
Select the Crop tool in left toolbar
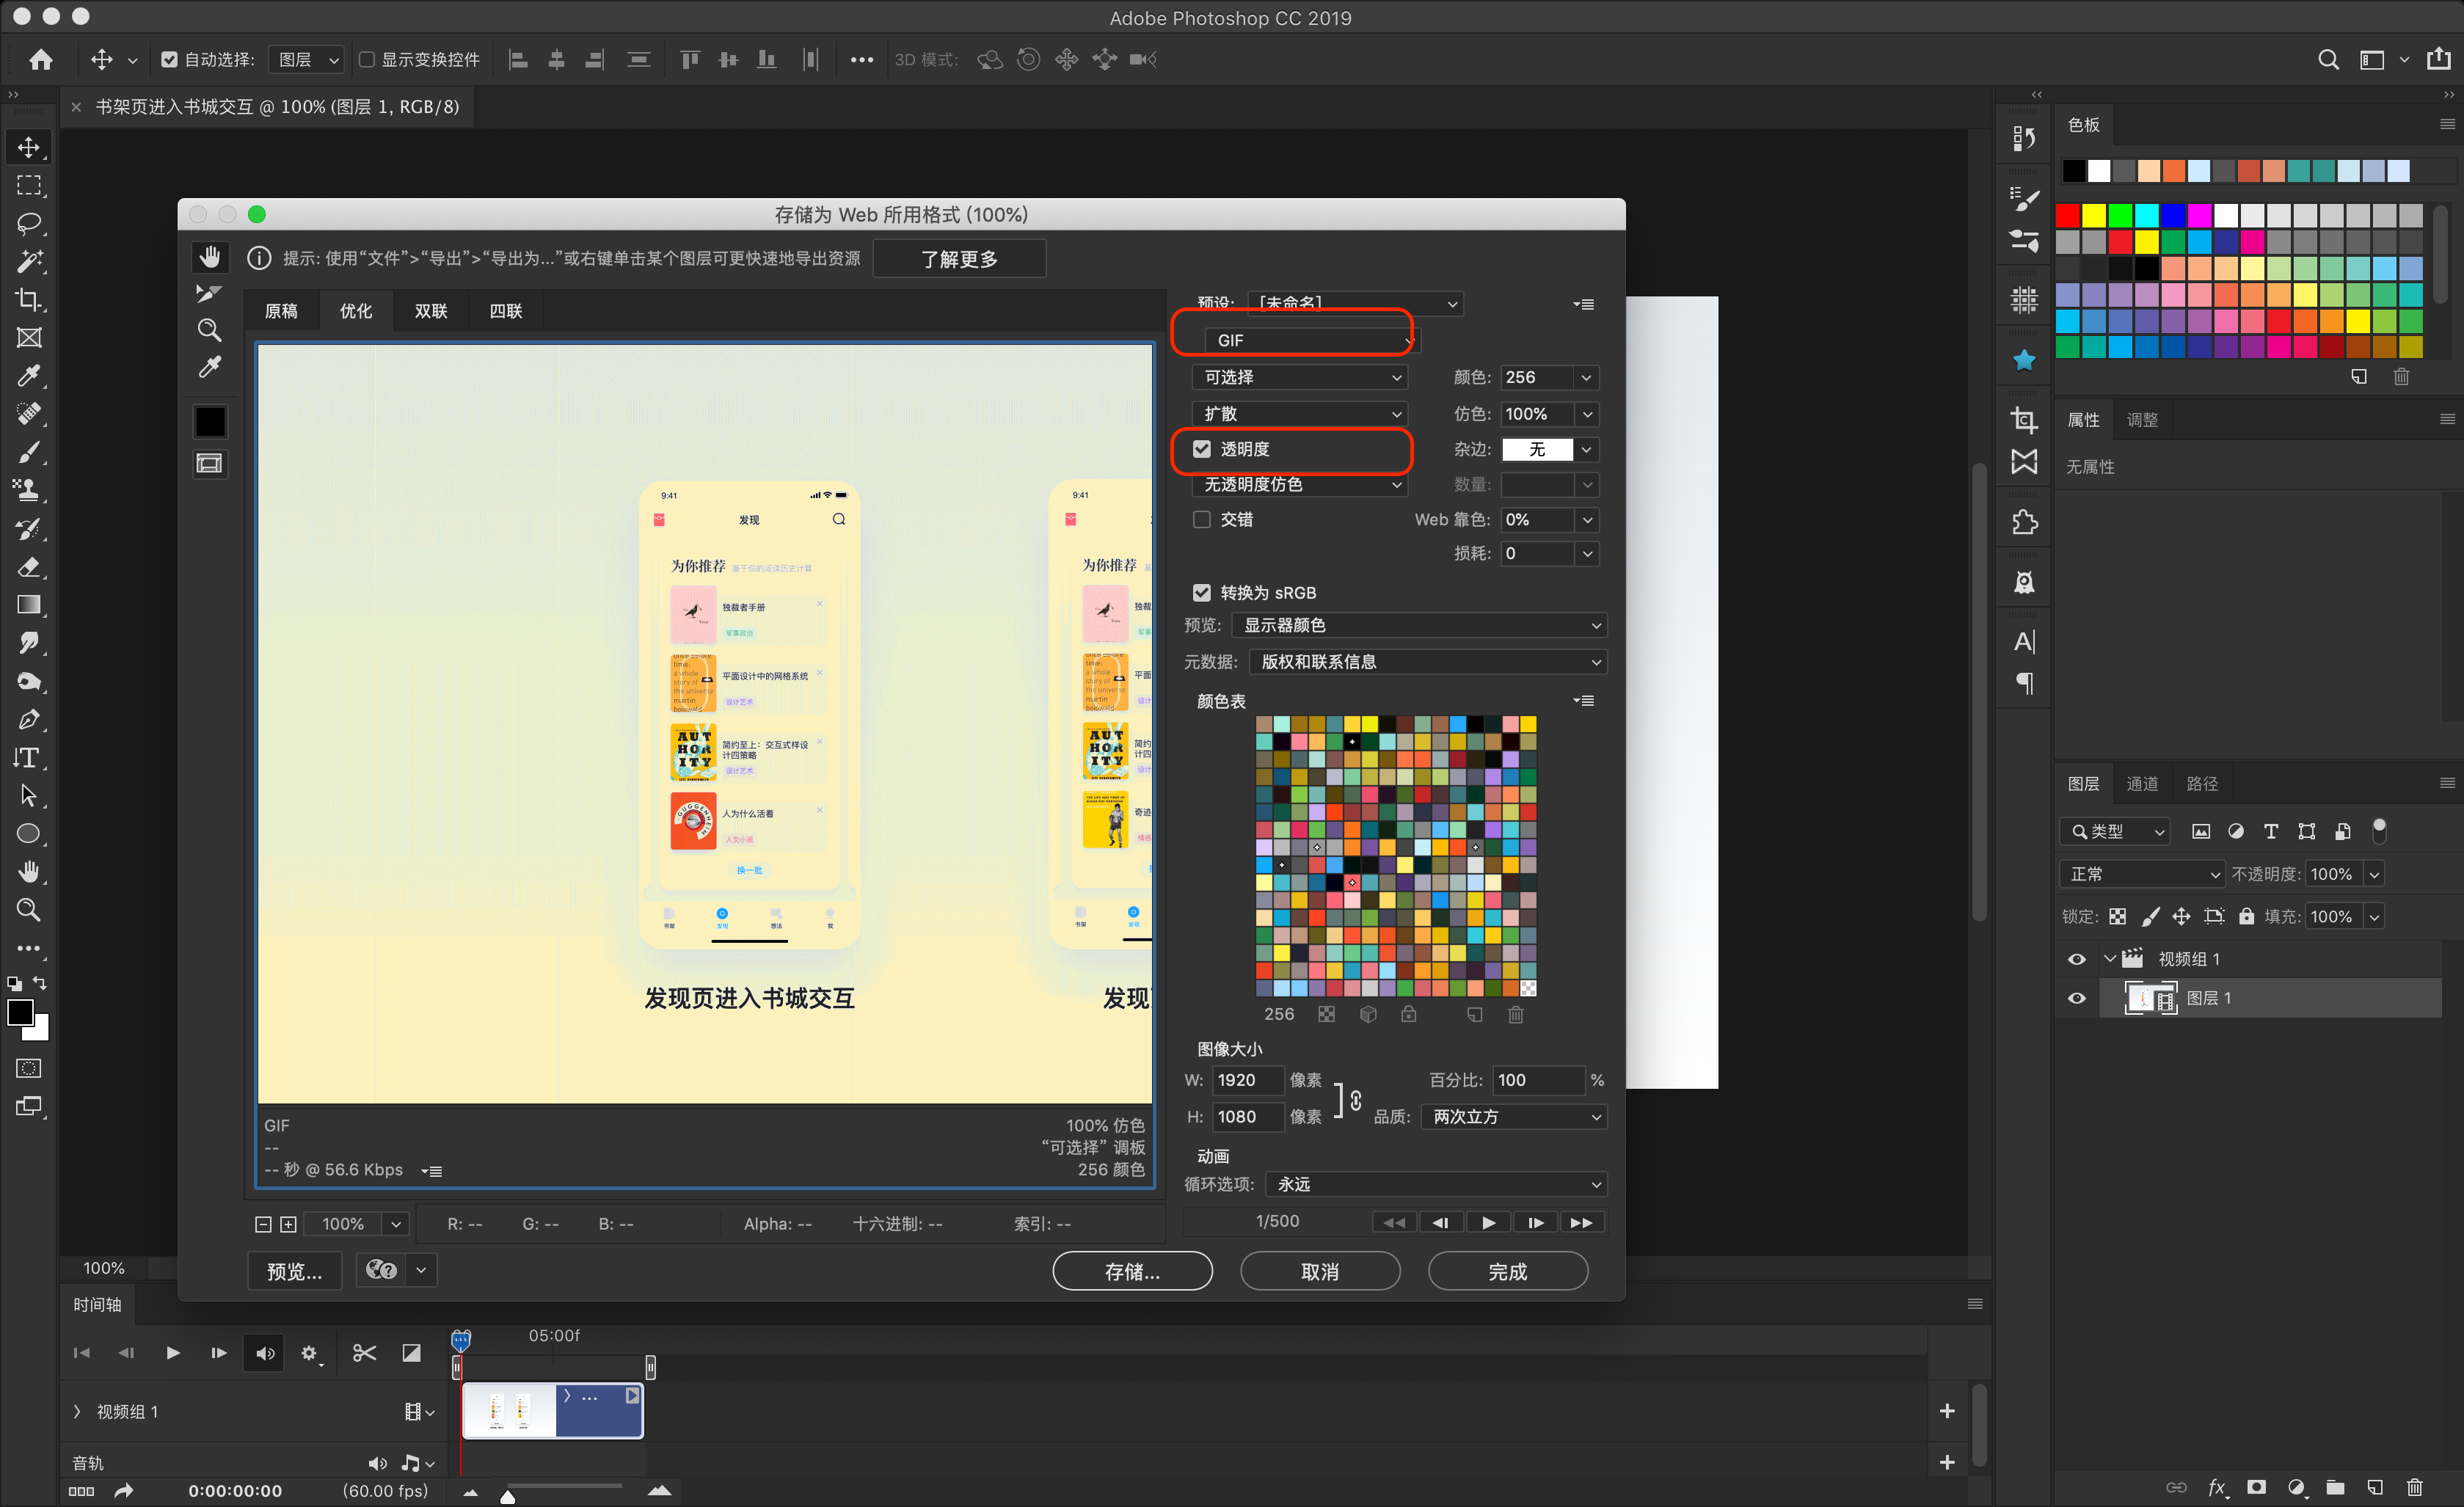pos(29,299)
